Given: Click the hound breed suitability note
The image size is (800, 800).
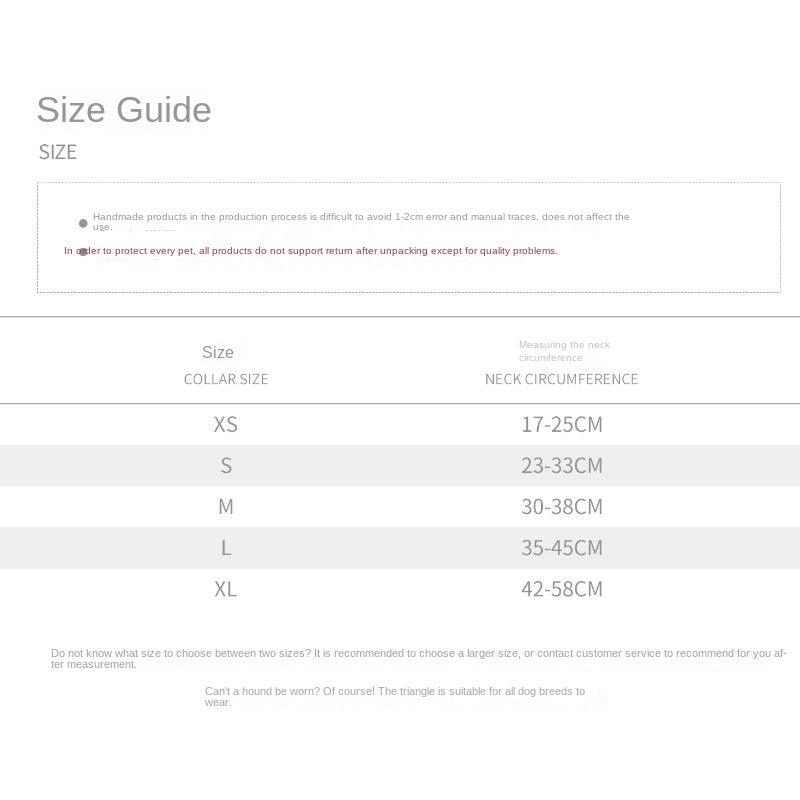Looking at the screenshot, I should click(x=395, y=696).
